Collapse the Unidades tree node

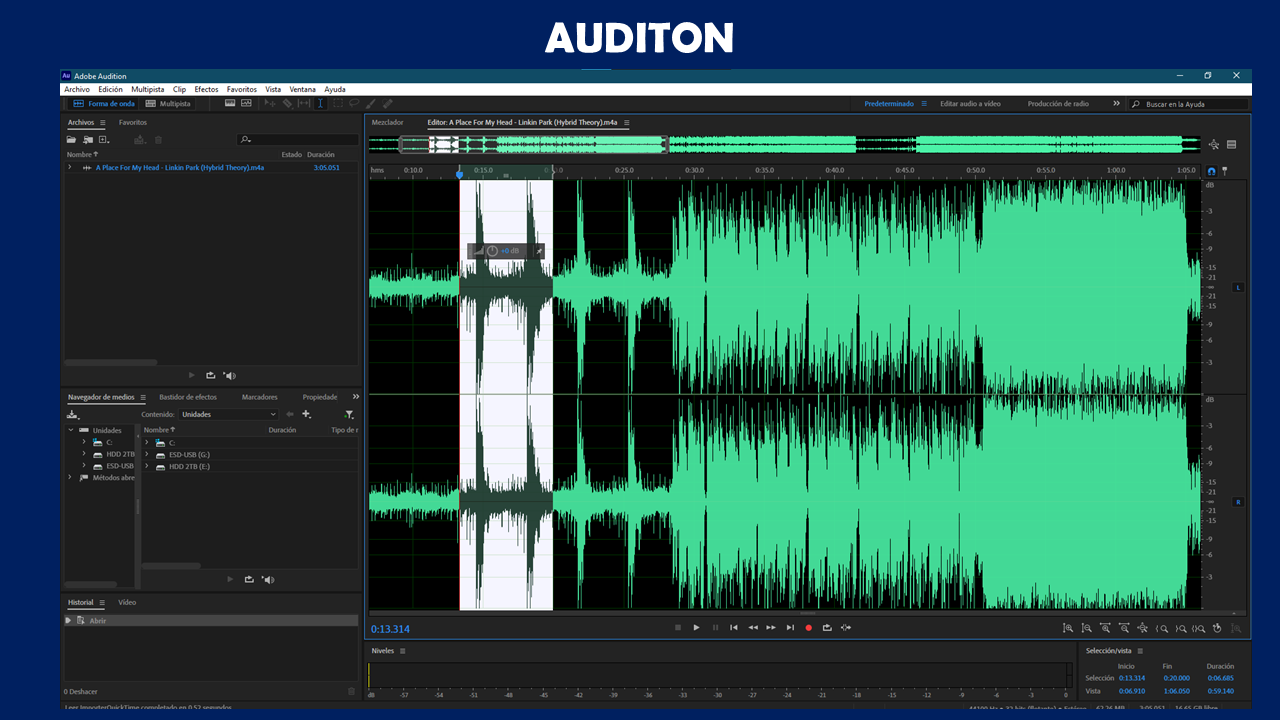point(71,430)
